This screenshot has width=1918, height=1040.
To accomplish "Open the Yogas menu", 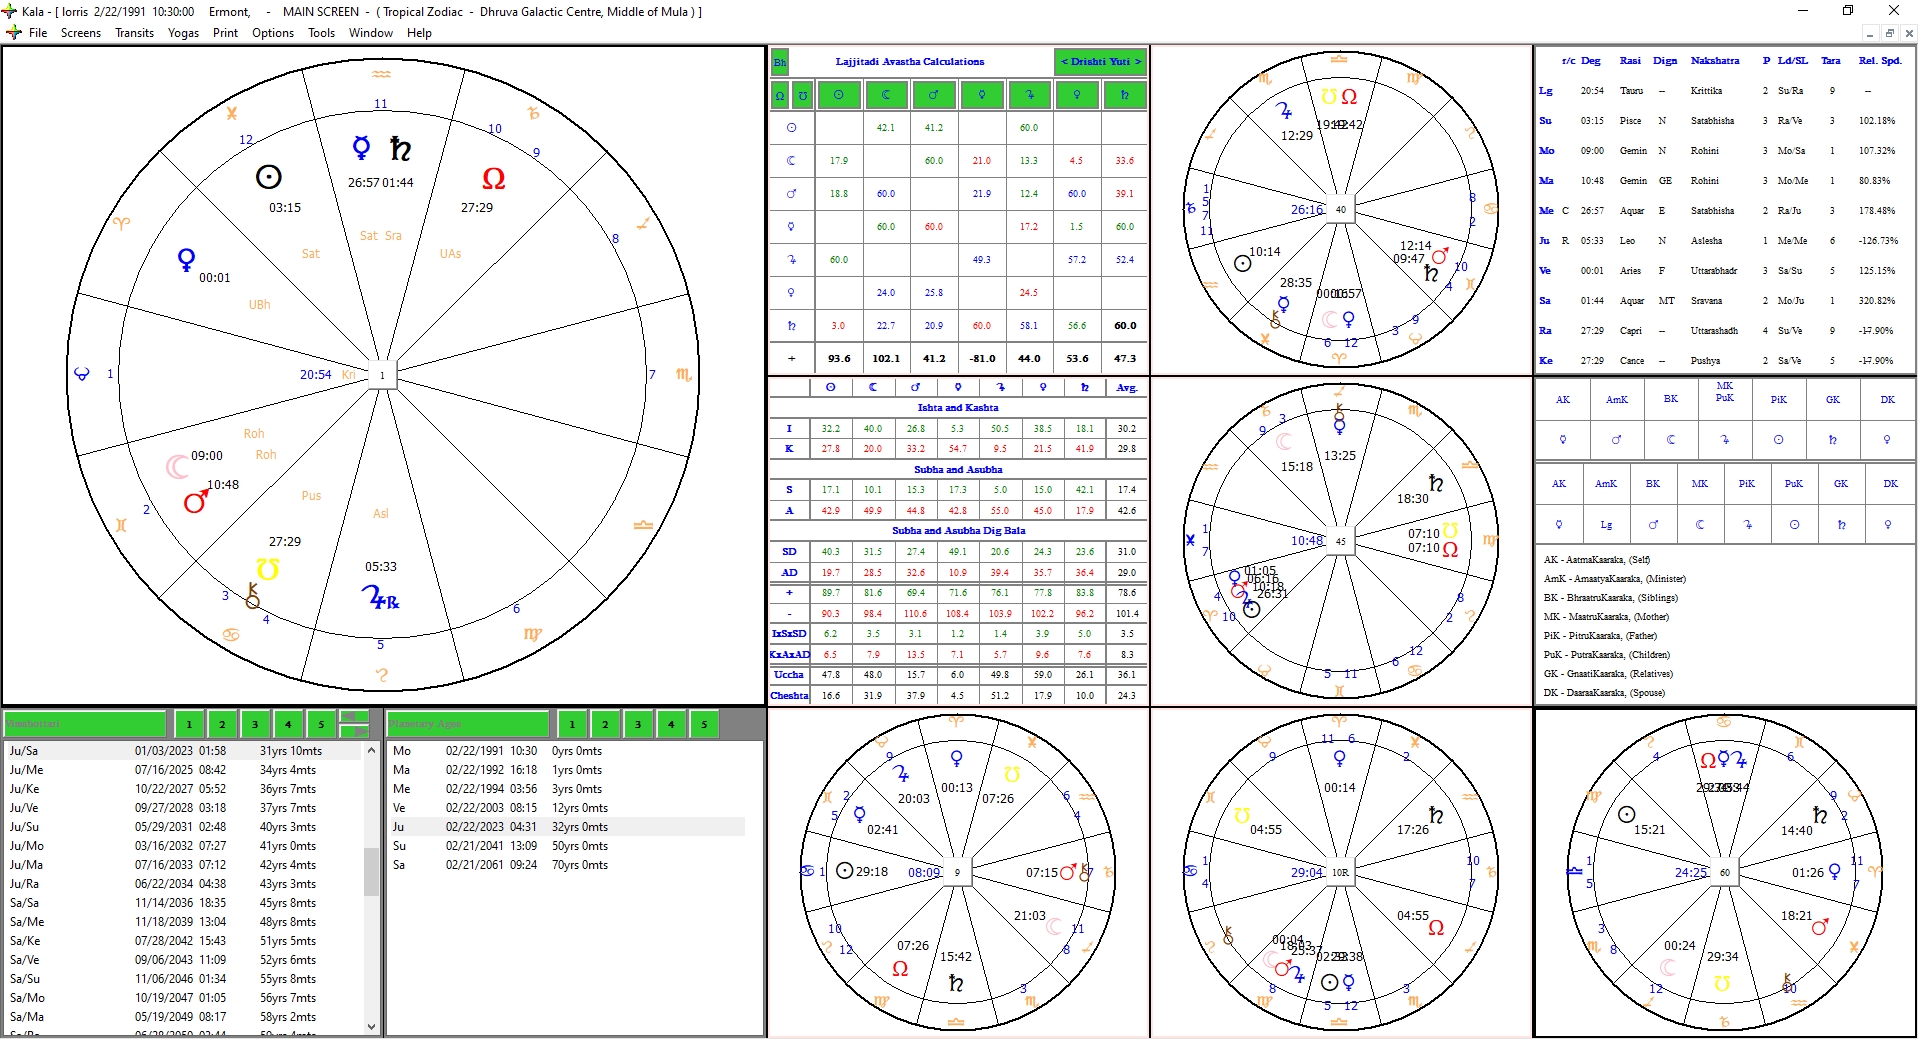I will tap(183, 33).
